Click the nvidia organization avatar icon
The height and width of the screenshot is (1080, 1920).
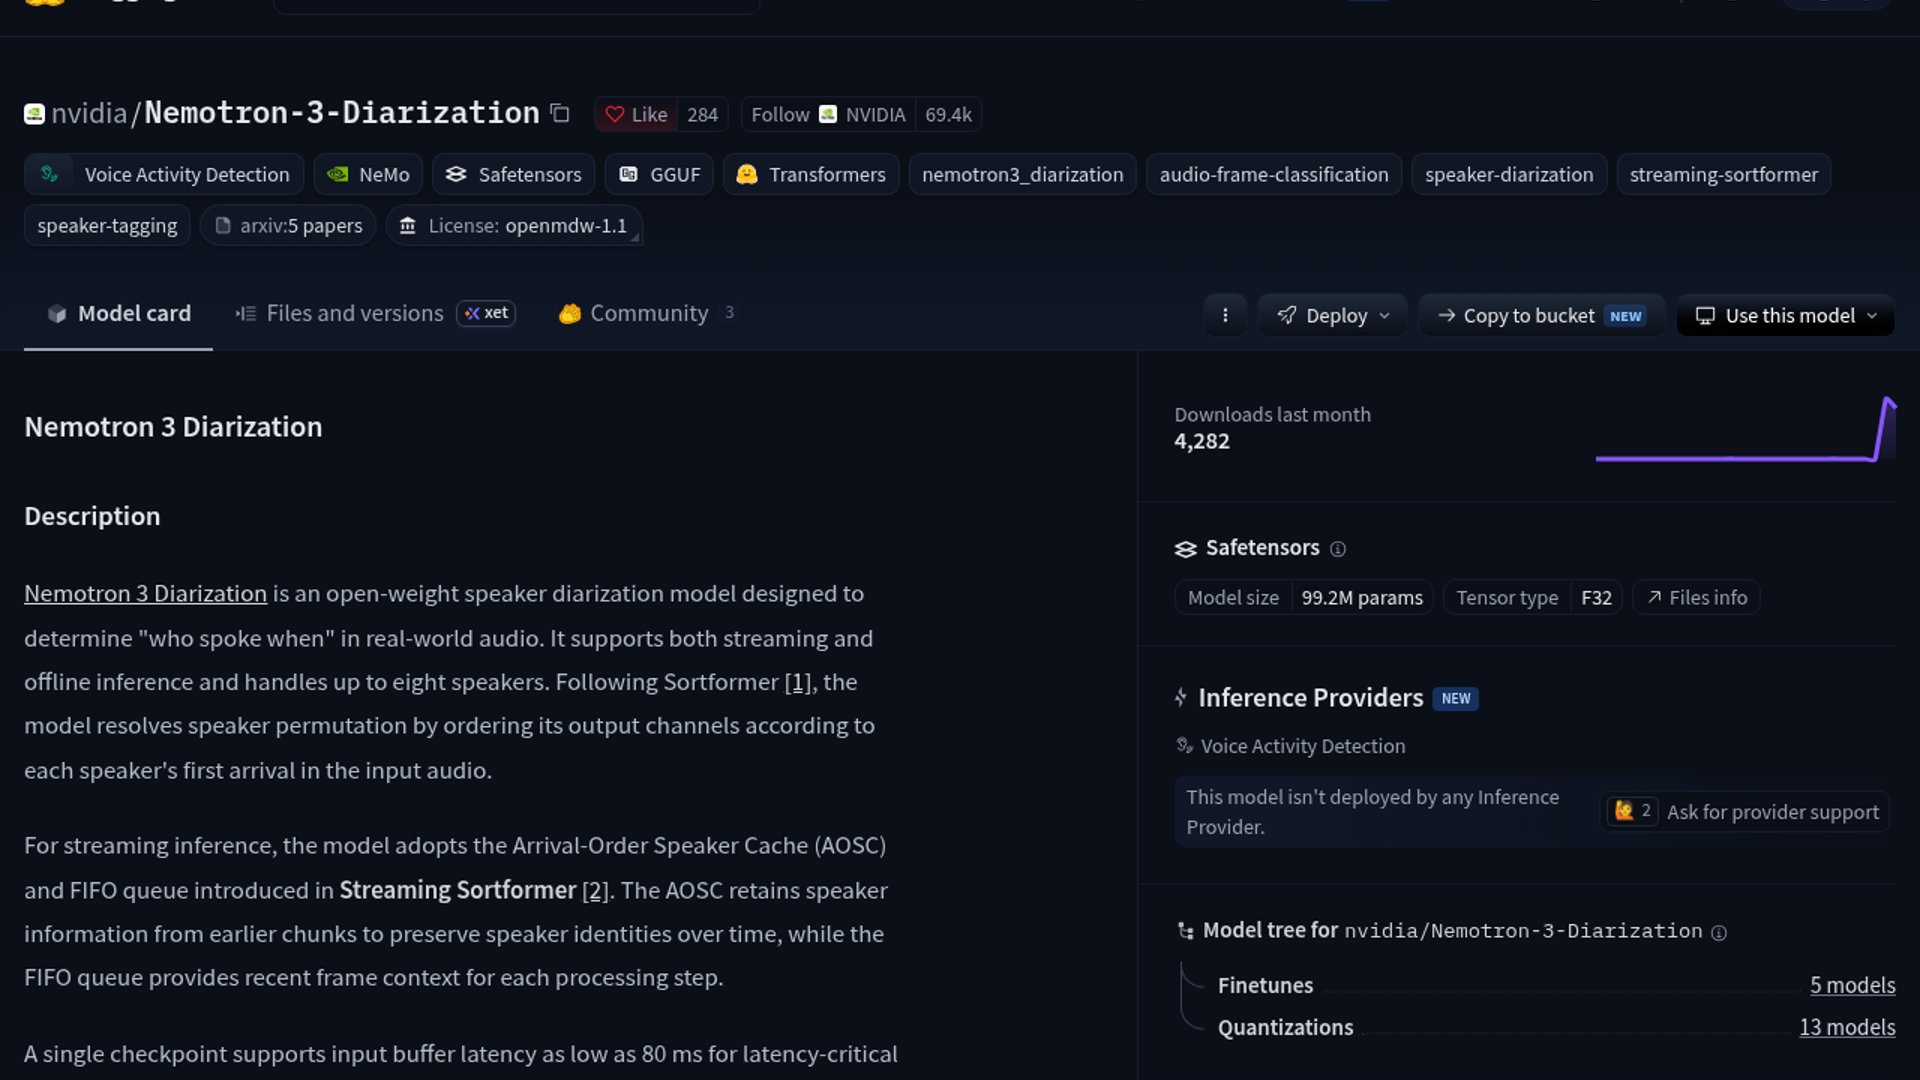pos(35,114)
